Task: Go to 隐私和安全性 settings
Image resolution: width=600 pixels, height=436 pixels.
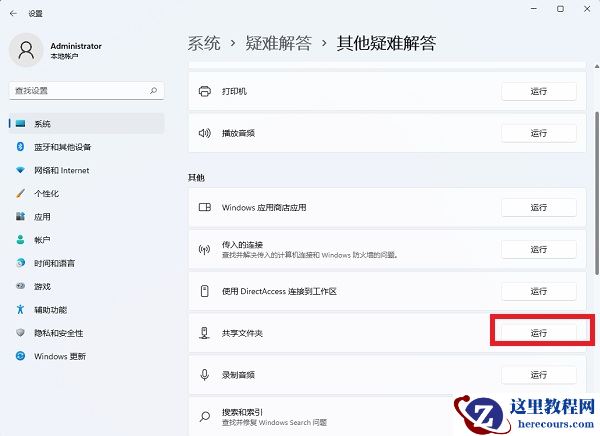Action: pyautogui.click(x=87, y=333)
